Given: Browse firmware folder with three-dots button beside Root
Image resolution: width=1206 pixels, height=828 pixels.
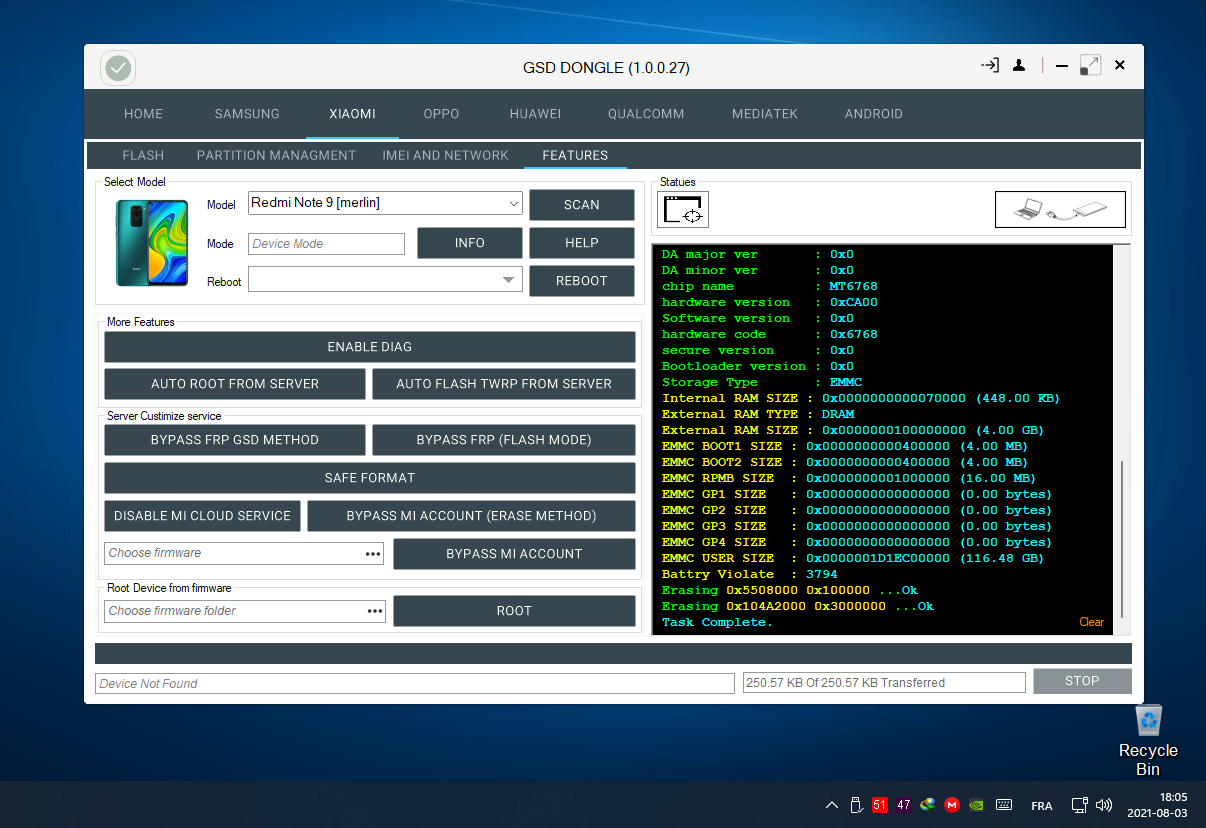Looking at the screenshot, I should 374,611.
